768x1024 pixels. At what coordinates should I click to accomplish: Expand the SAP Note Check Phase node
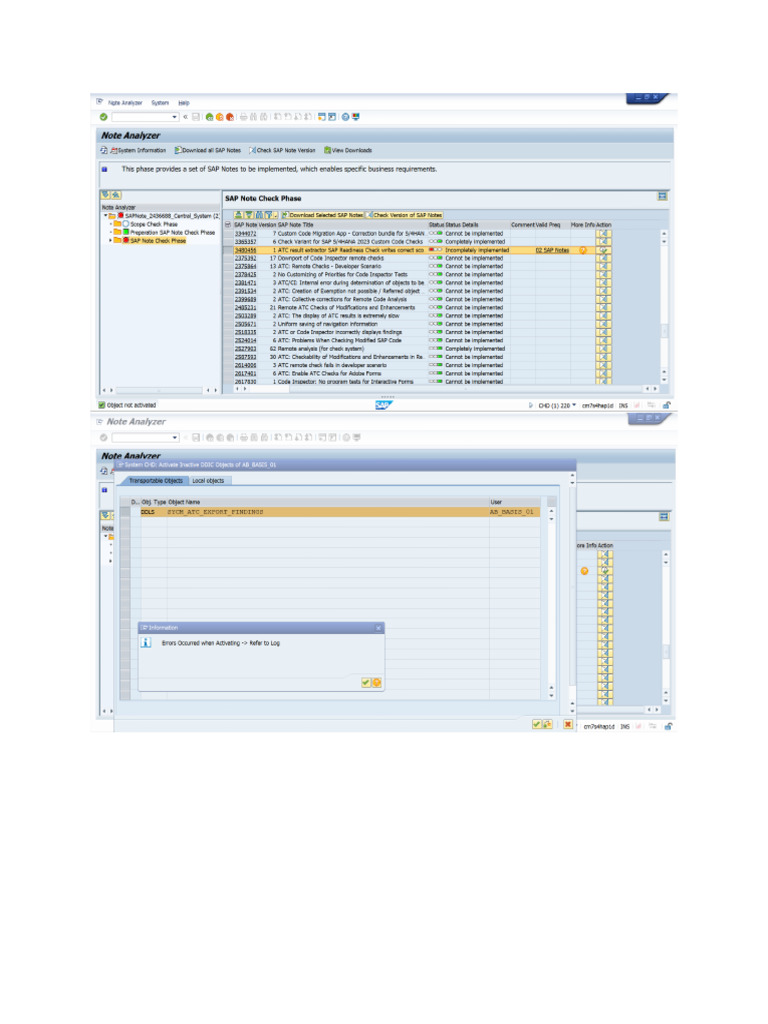tap(110, 240)
